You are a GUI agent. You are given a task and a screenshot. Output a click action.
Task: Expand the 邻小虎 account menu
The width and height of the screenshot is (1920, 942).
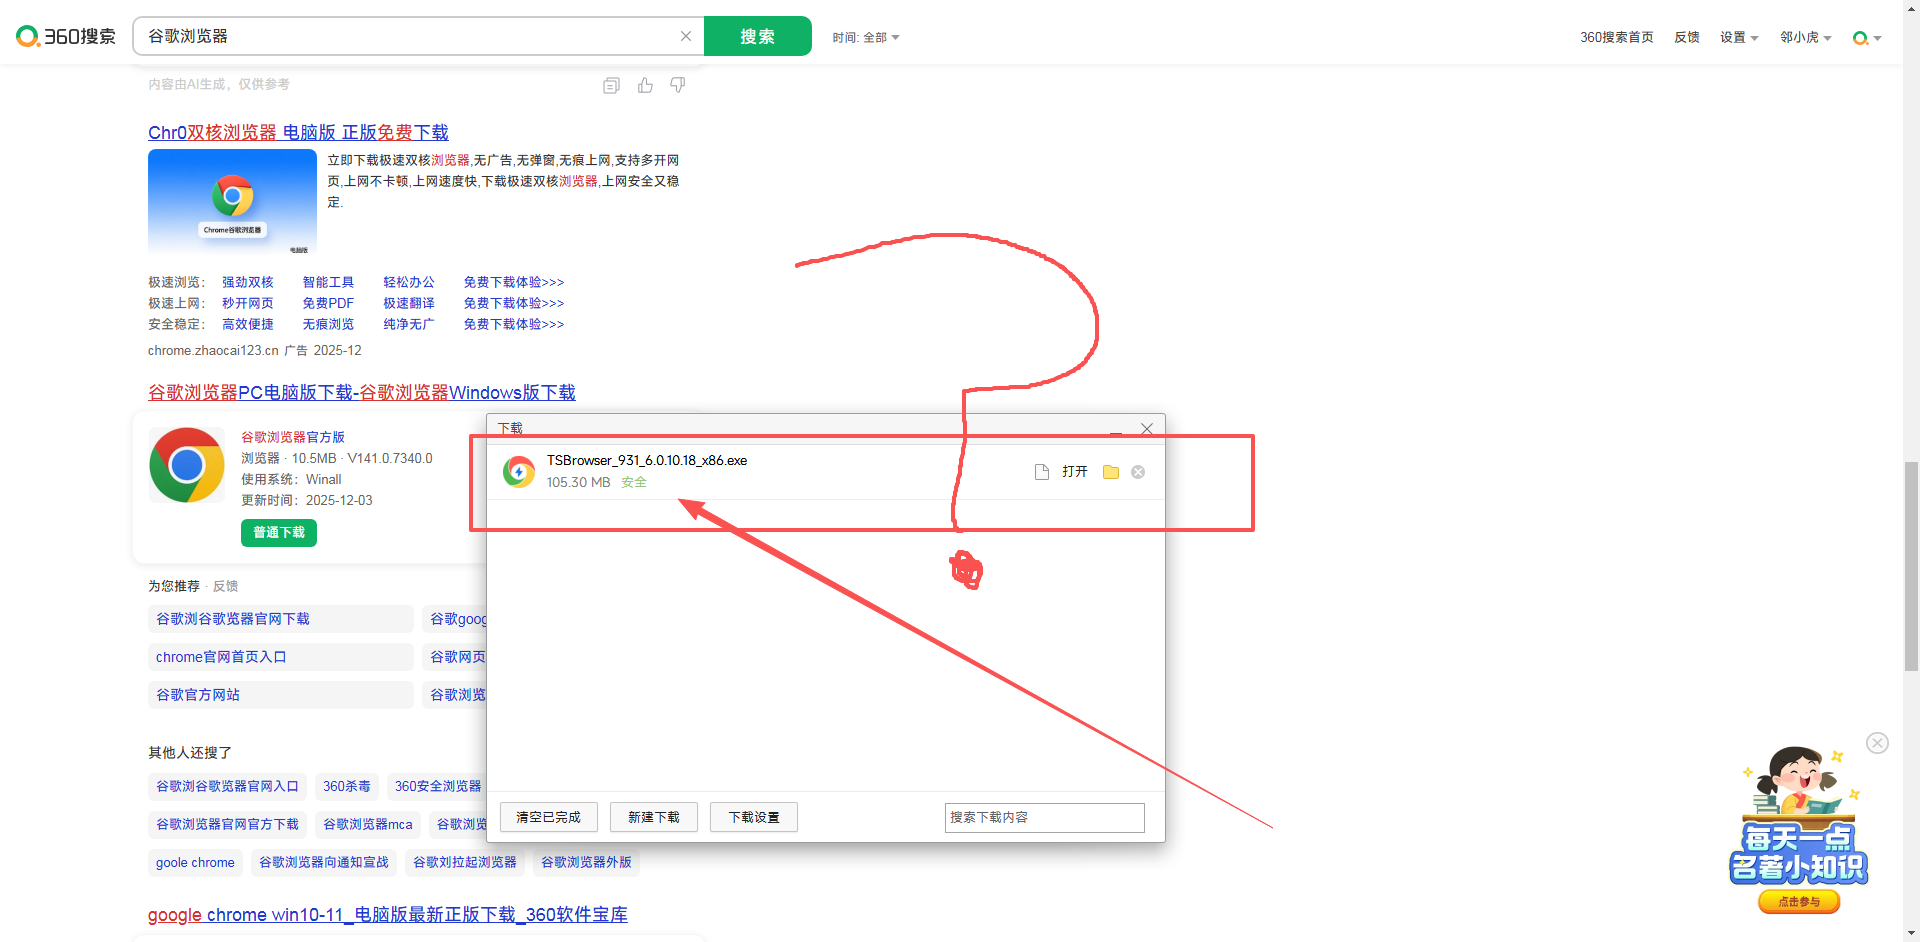1805,38
